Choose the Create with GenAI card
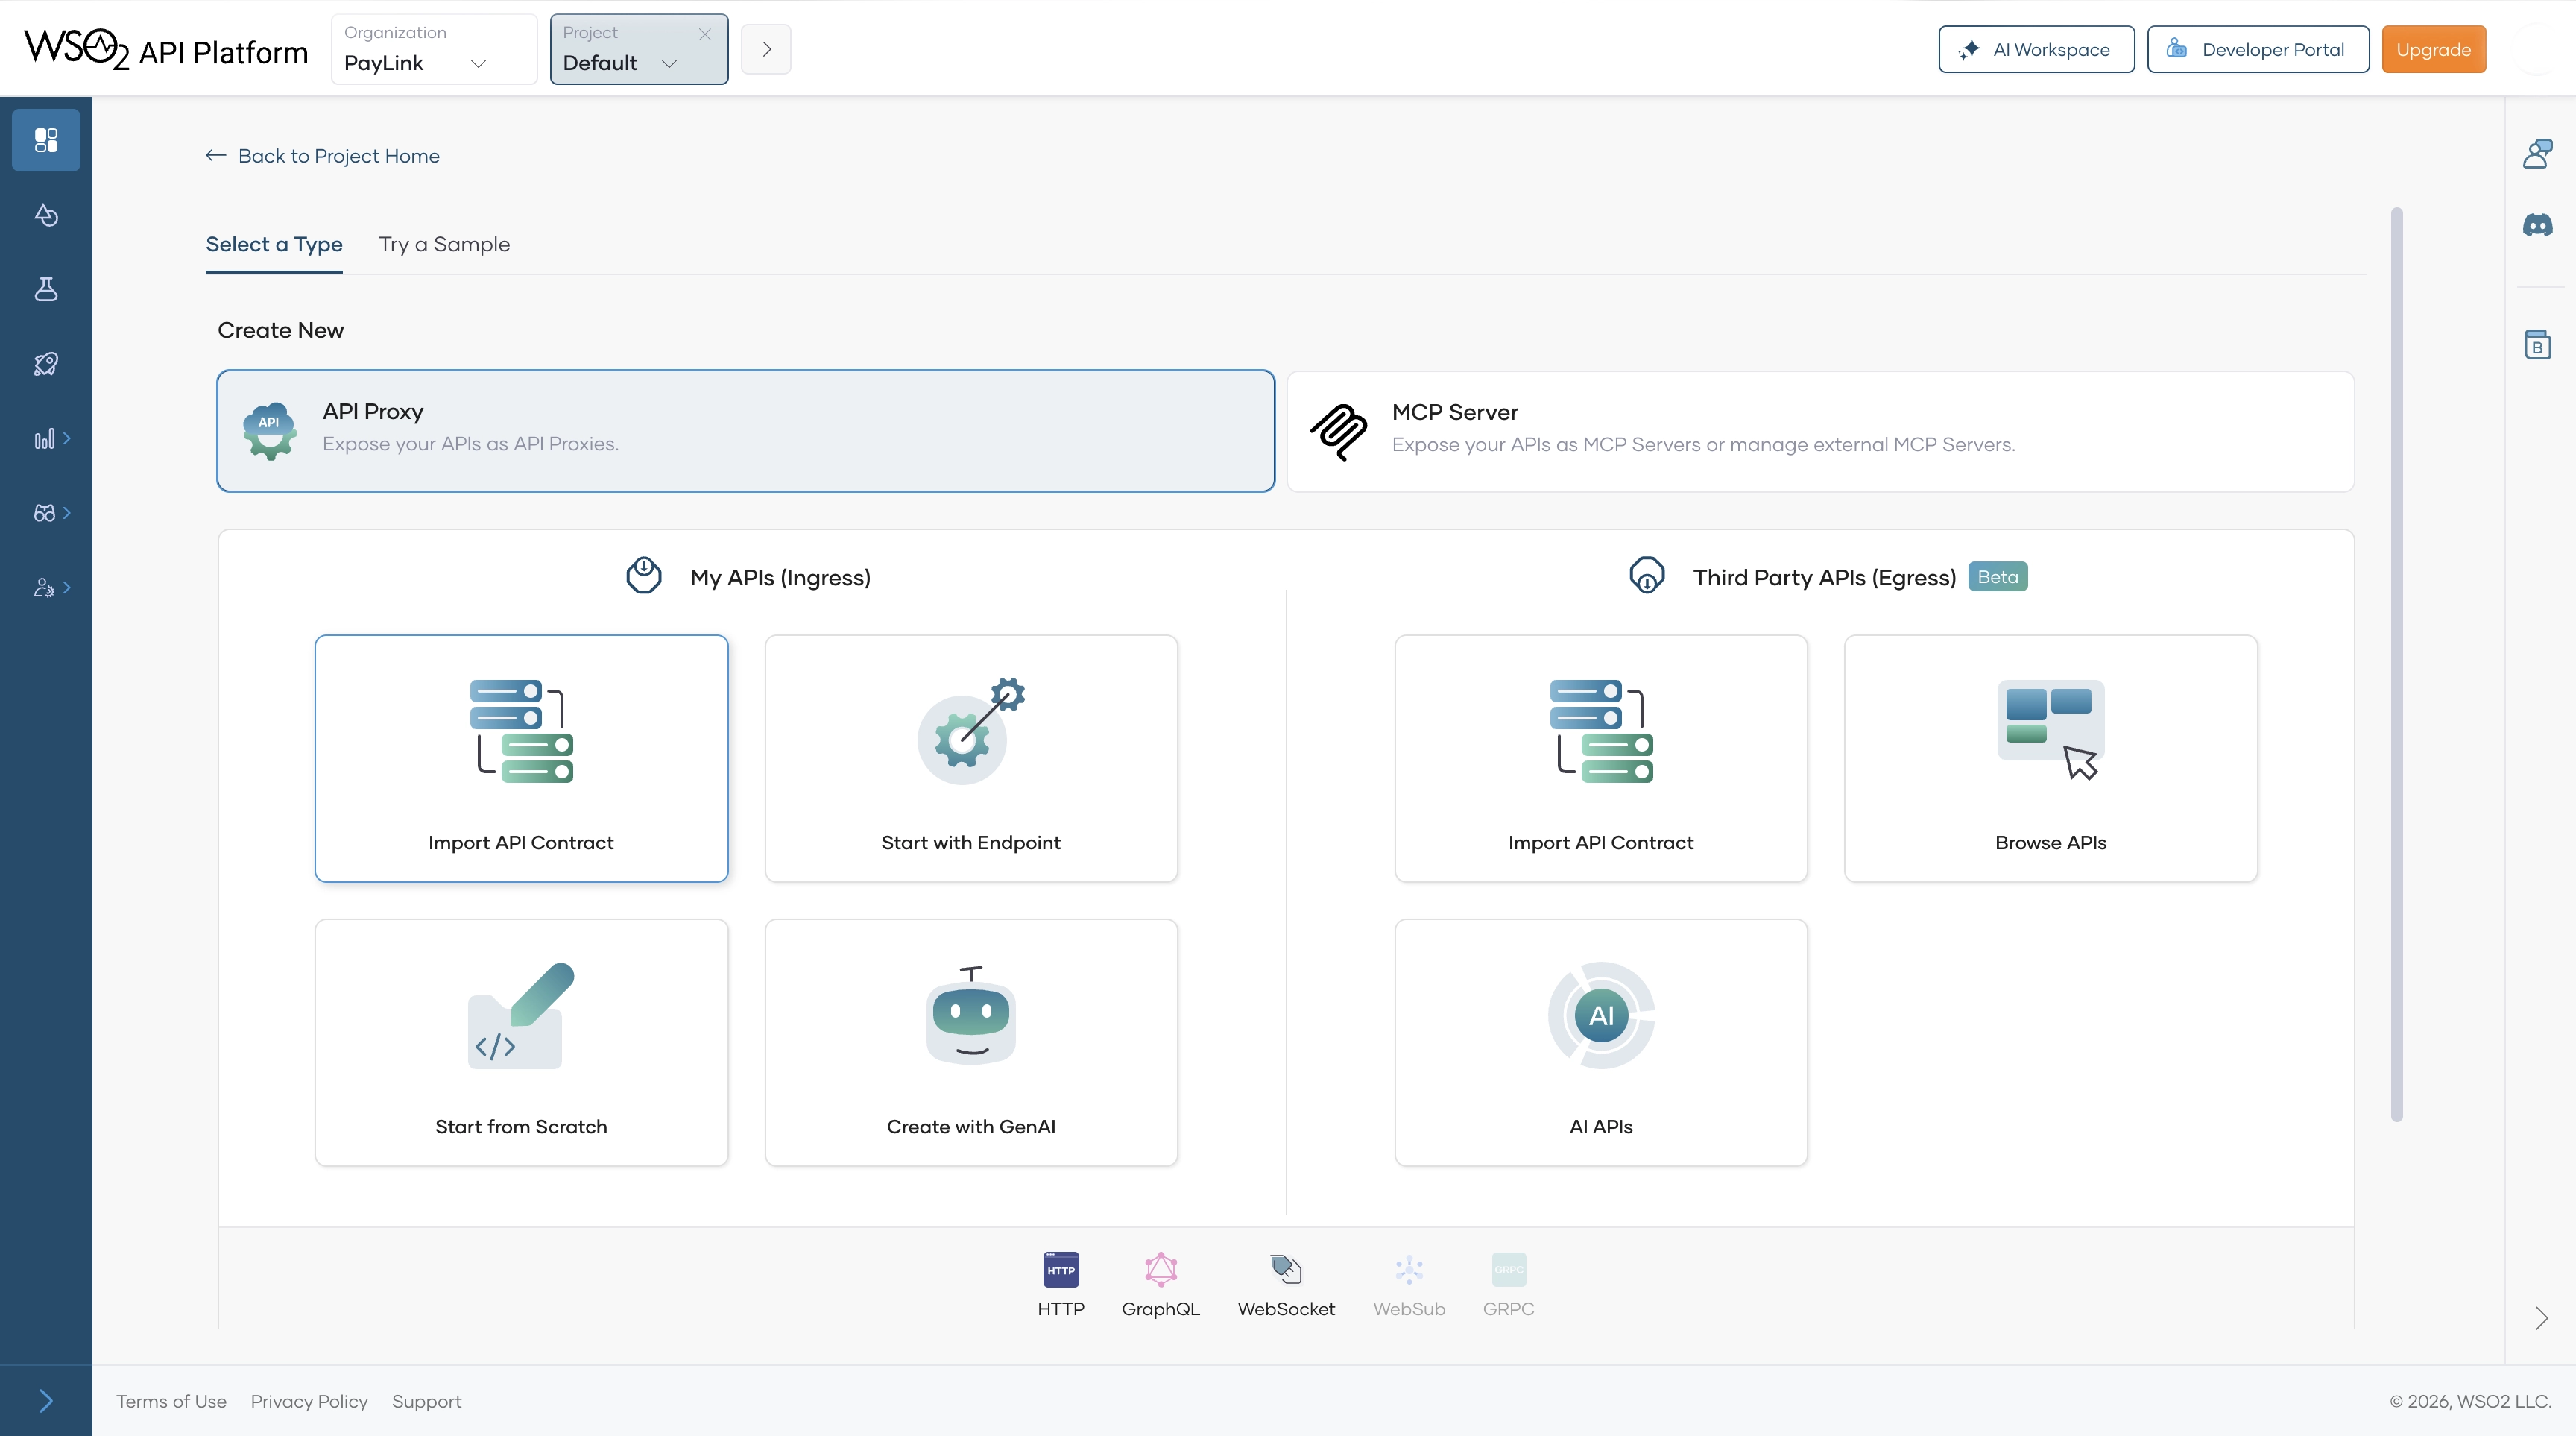The image size is (2576, 1436). pos(970,1042)
